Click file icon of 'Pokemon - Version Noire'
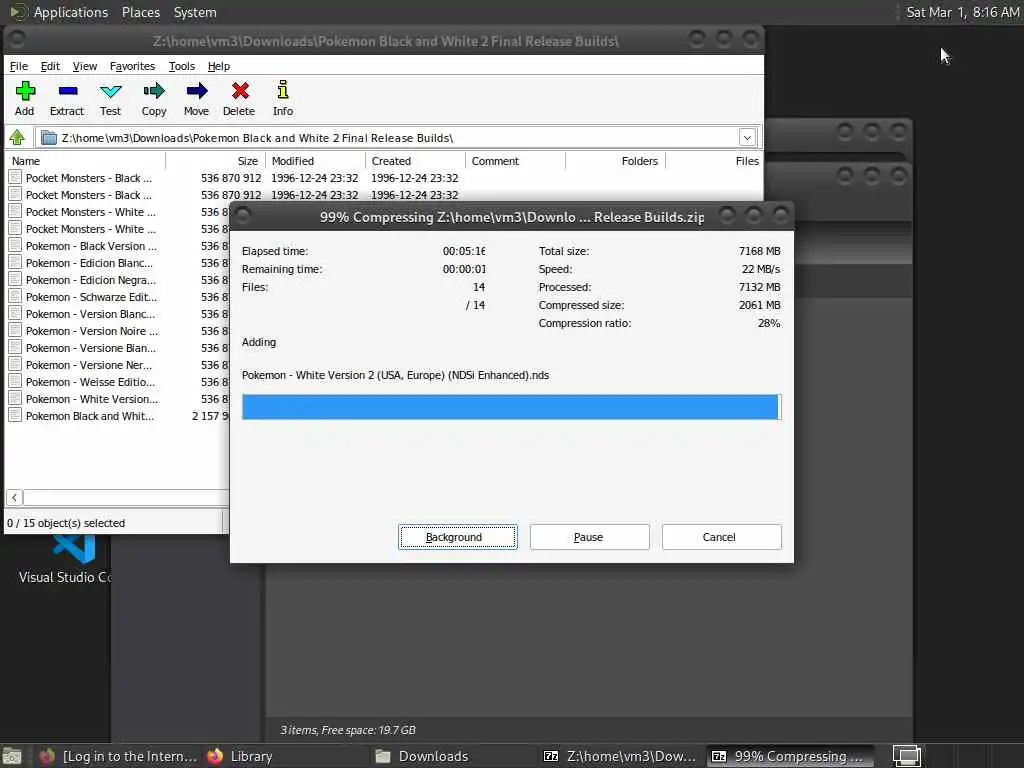The height and width of the screenshot is (768, 1024). point(15,330)
